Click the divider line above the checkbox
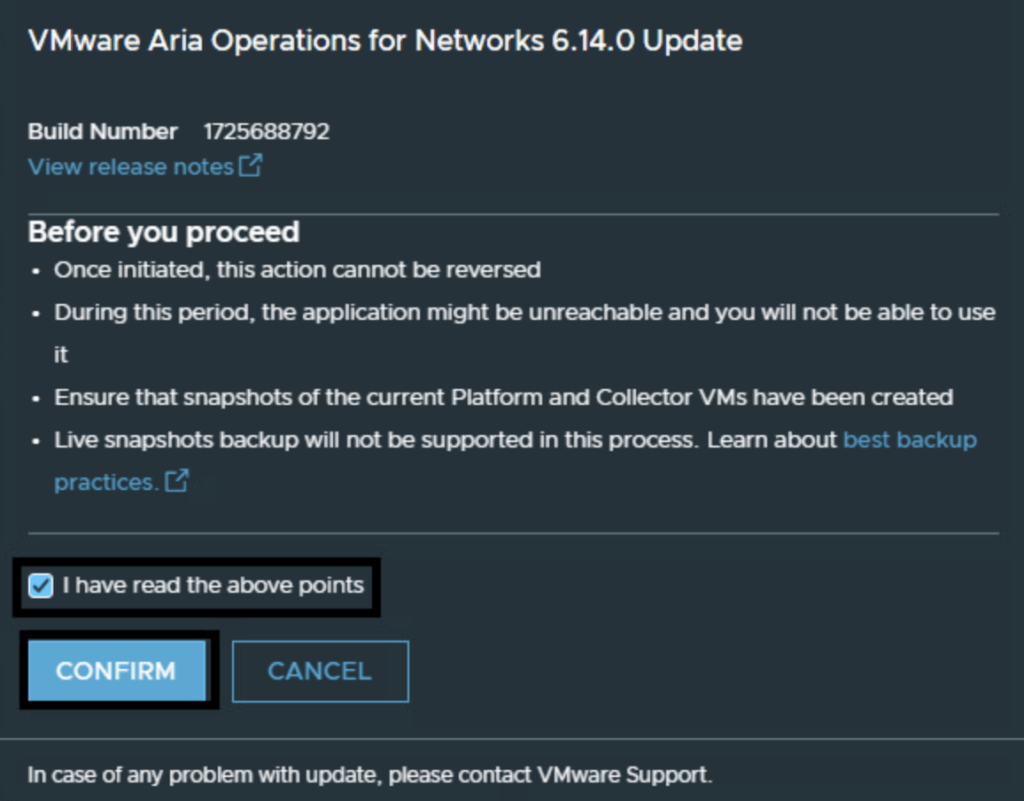The image size is (1024, 801). (513, 533)
